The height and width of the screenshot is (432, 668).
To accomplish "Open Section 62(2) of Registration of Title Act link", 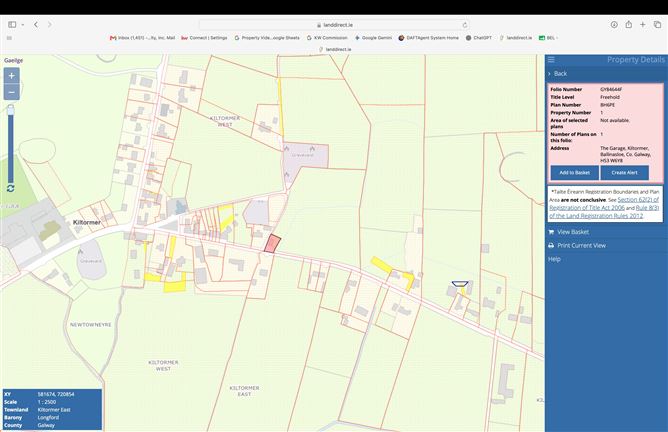I will pos(604,204).
